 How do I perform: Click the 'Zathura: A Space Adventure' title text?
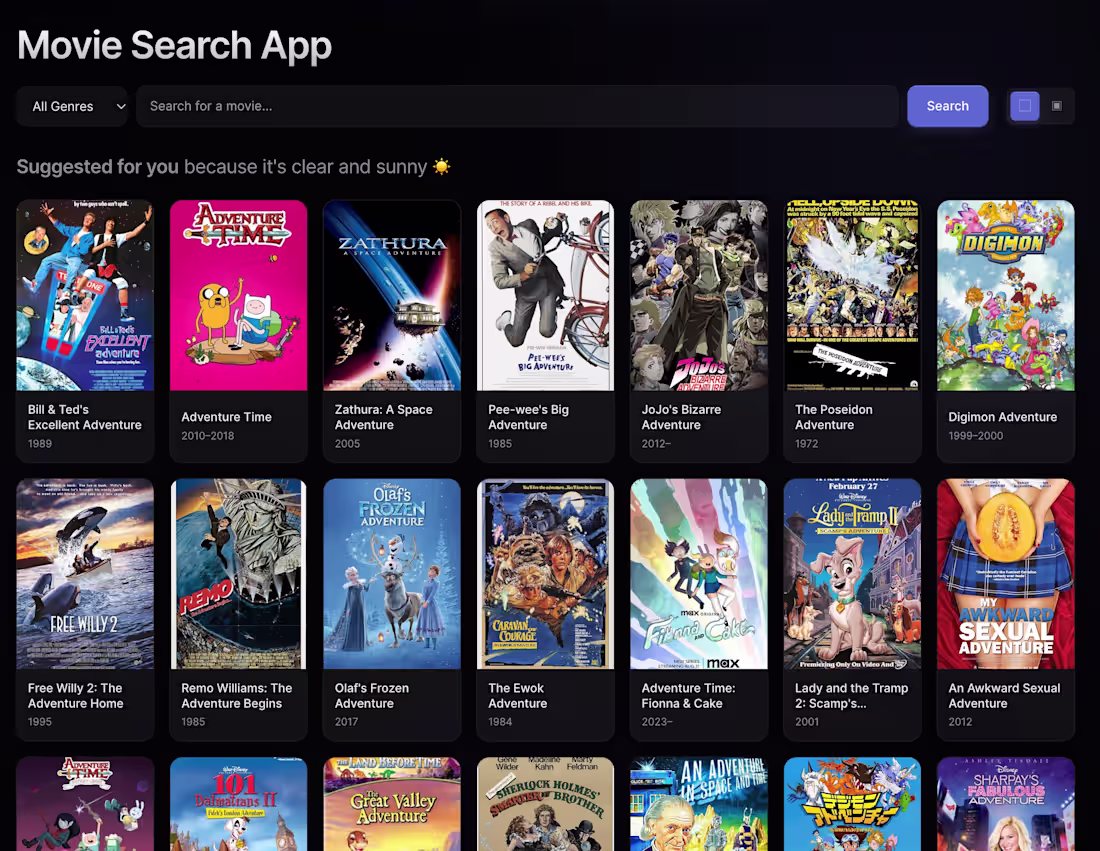(x=384, y=417)
